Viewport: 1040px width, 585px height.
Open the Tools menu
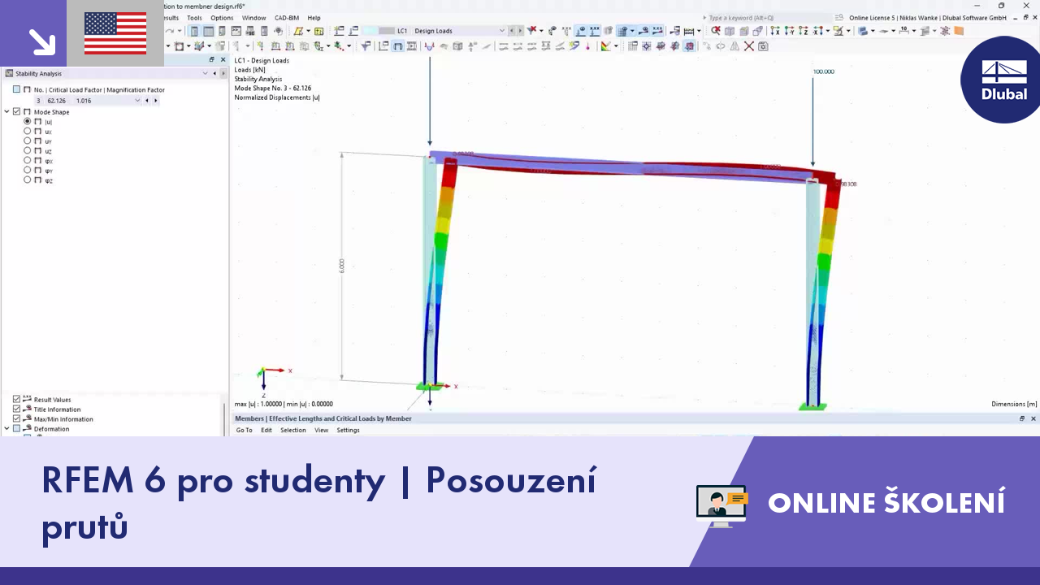tap(194, 18)
